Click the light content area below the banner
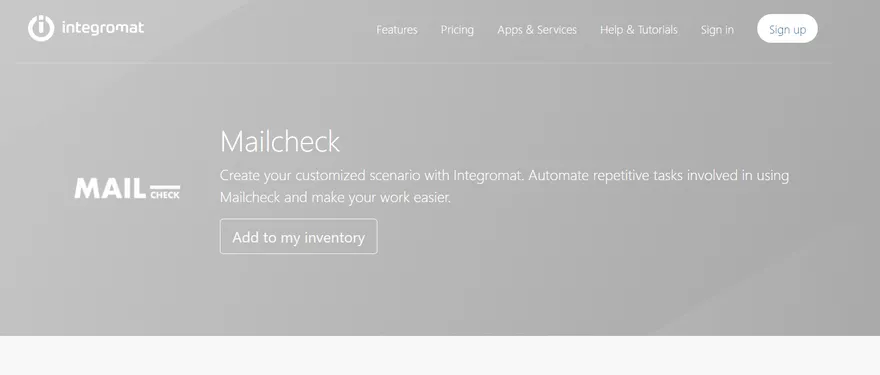Screen dimensions: 880x375 440,355
